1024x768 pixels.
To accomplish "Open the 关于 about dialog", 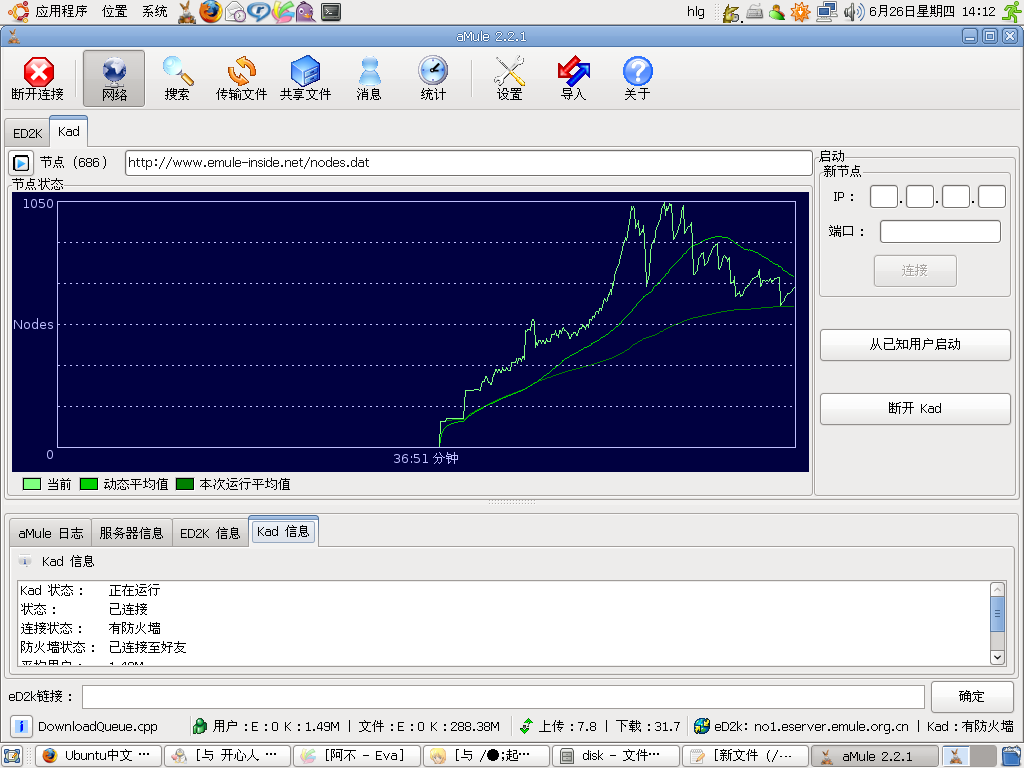I will click(x=637, y=78).
